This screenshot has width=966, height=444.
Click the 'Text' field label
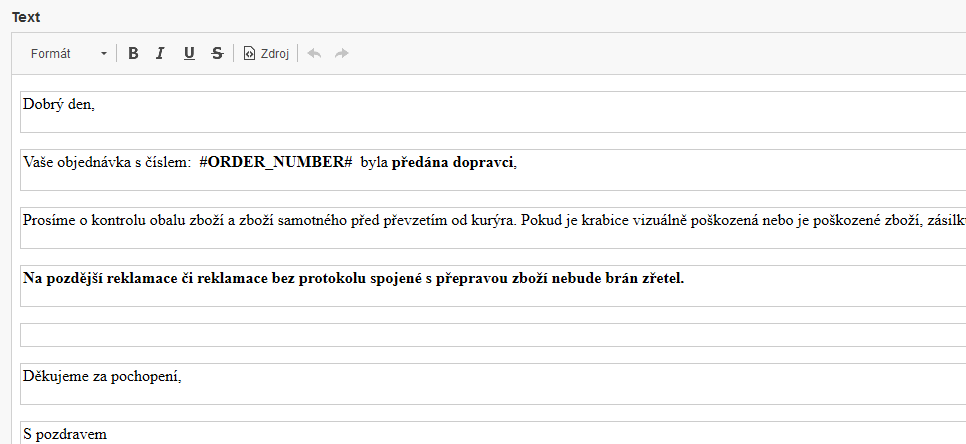(26, 18)
